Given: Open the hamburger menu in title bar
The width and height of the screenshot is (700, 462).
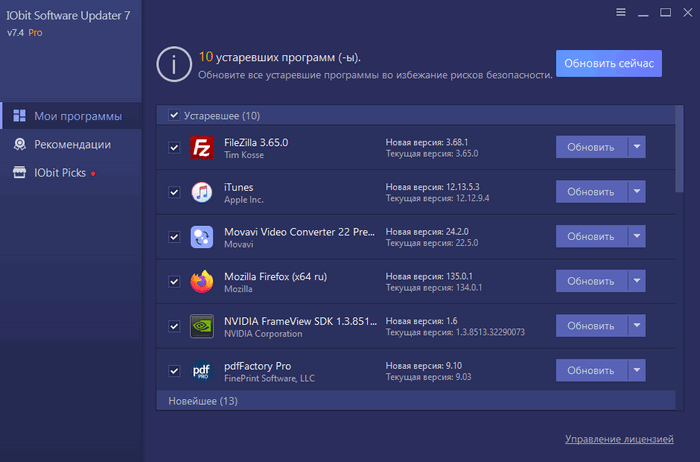Looking at the screenshot, I should pyautogui.click(x=621, y=13).
